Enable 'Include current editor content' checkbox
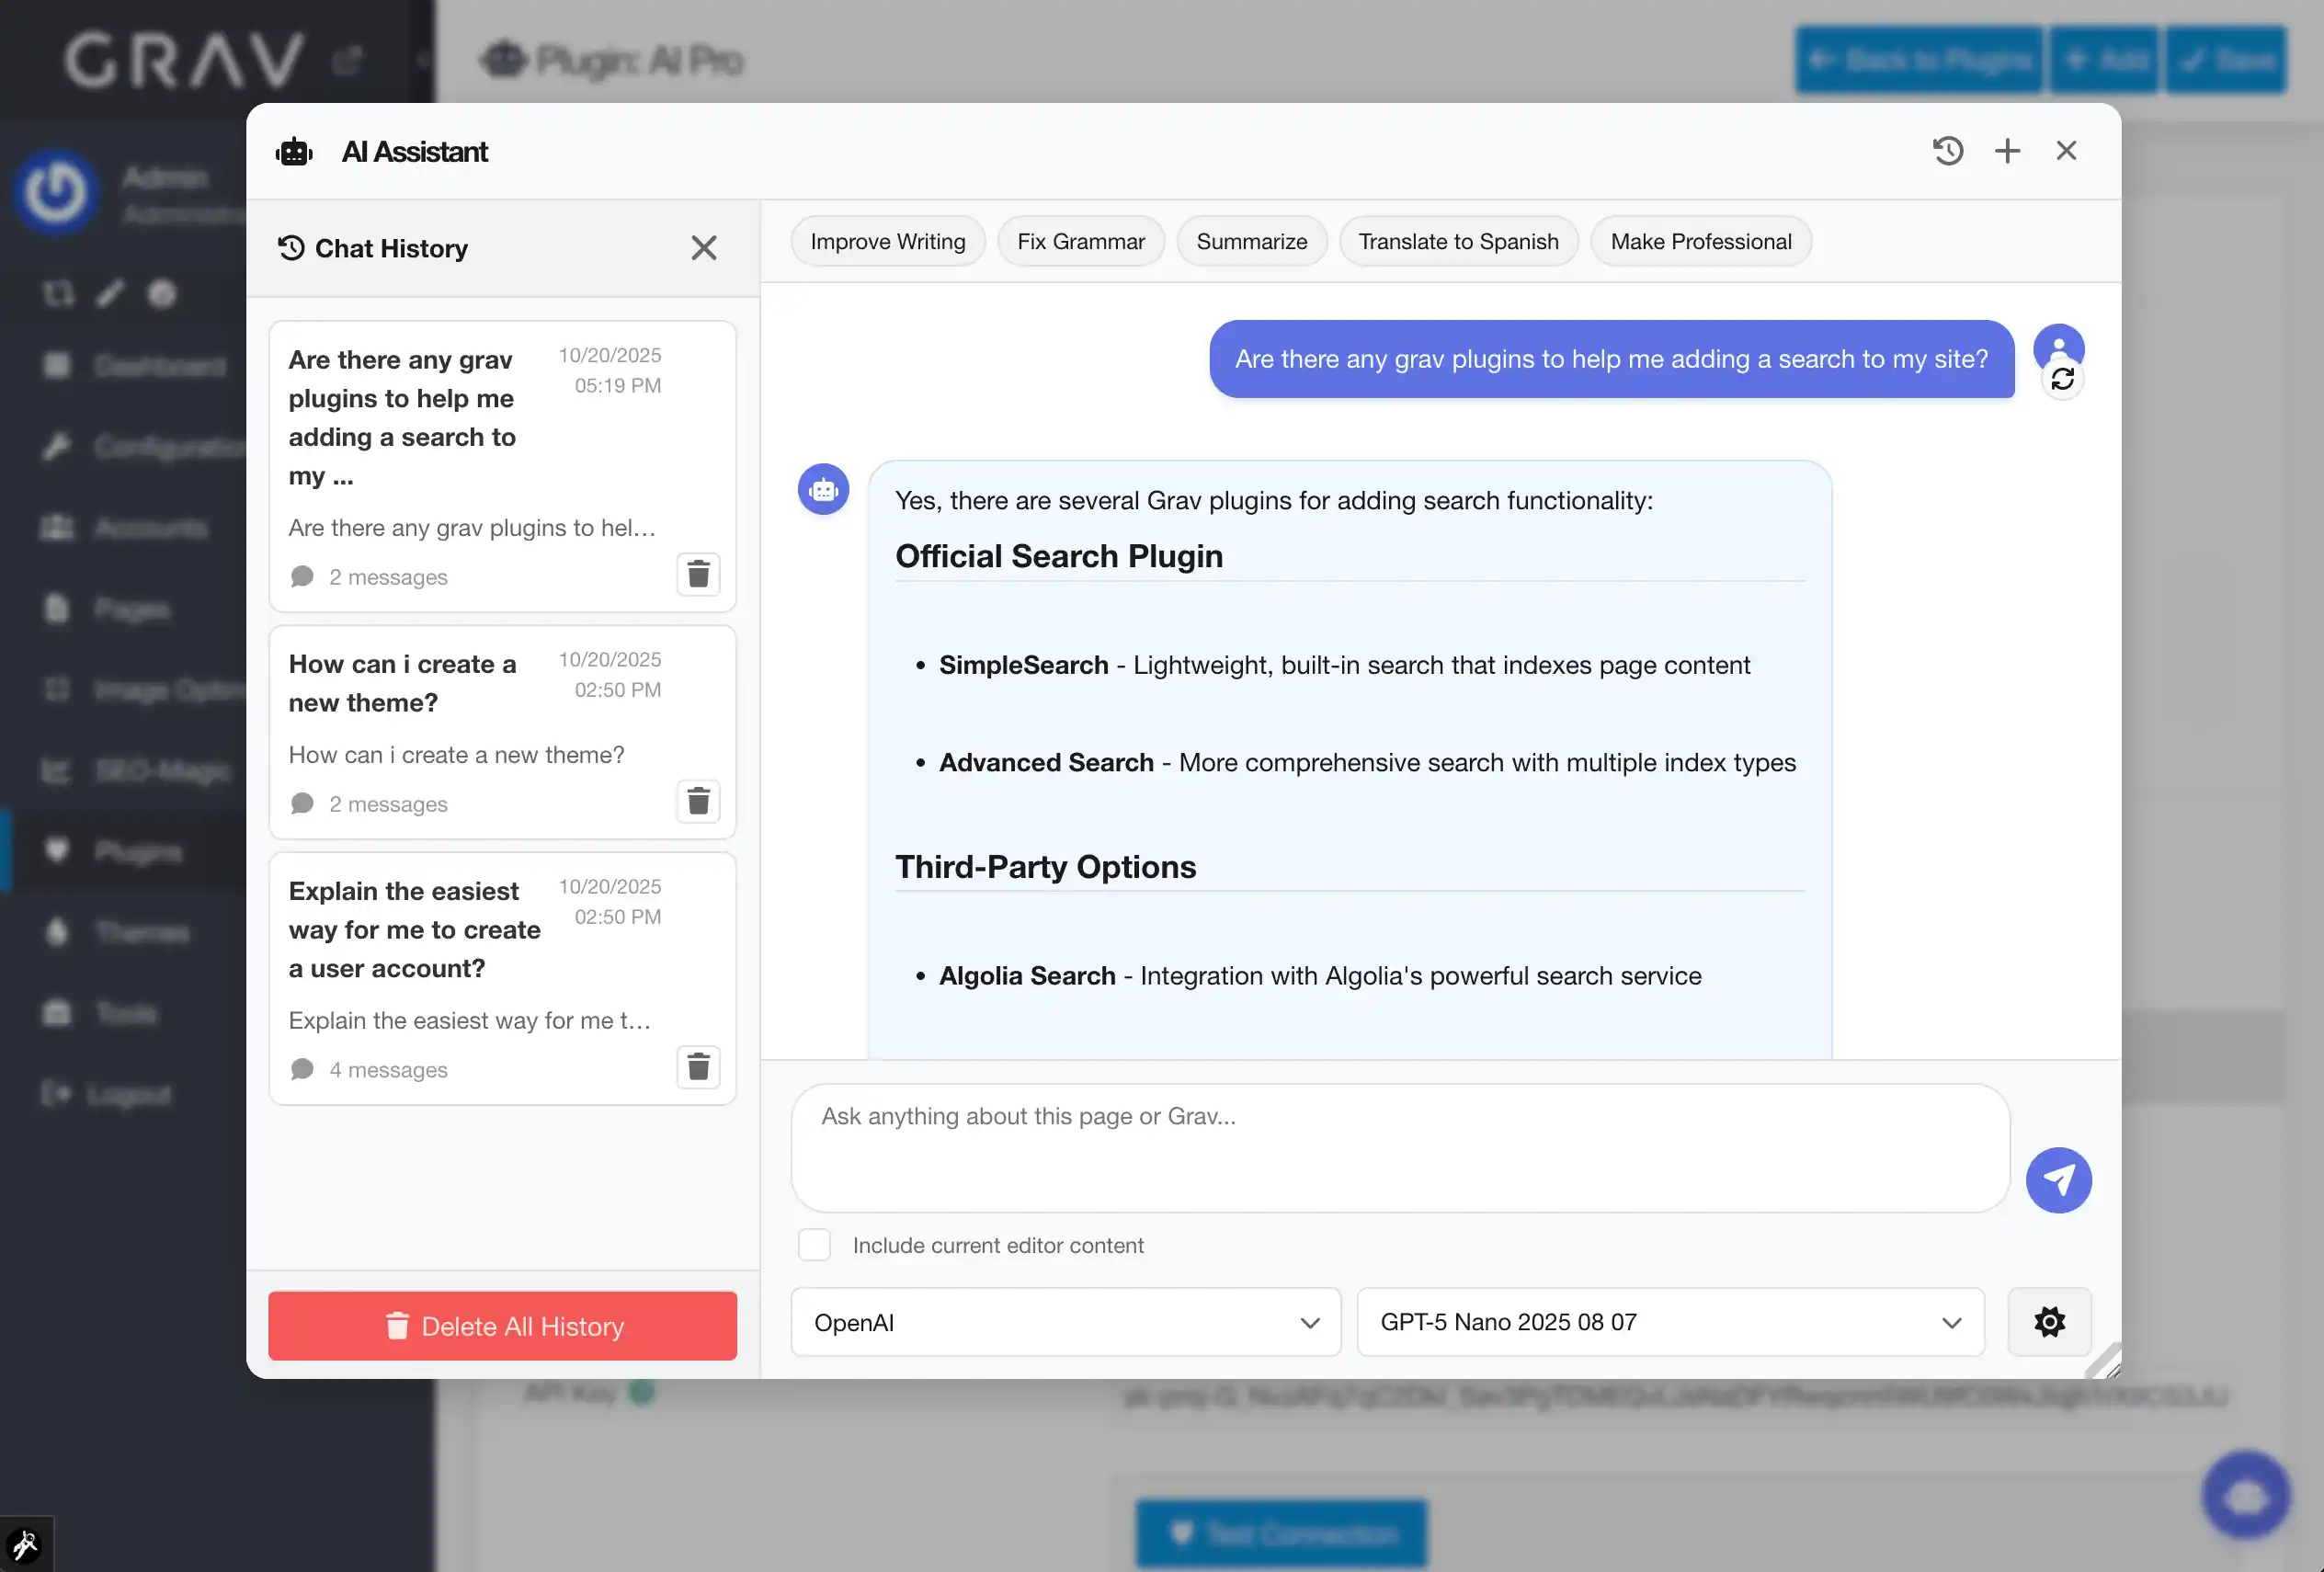This screenshot has height=1572, width=2324. click(814, 1245)
